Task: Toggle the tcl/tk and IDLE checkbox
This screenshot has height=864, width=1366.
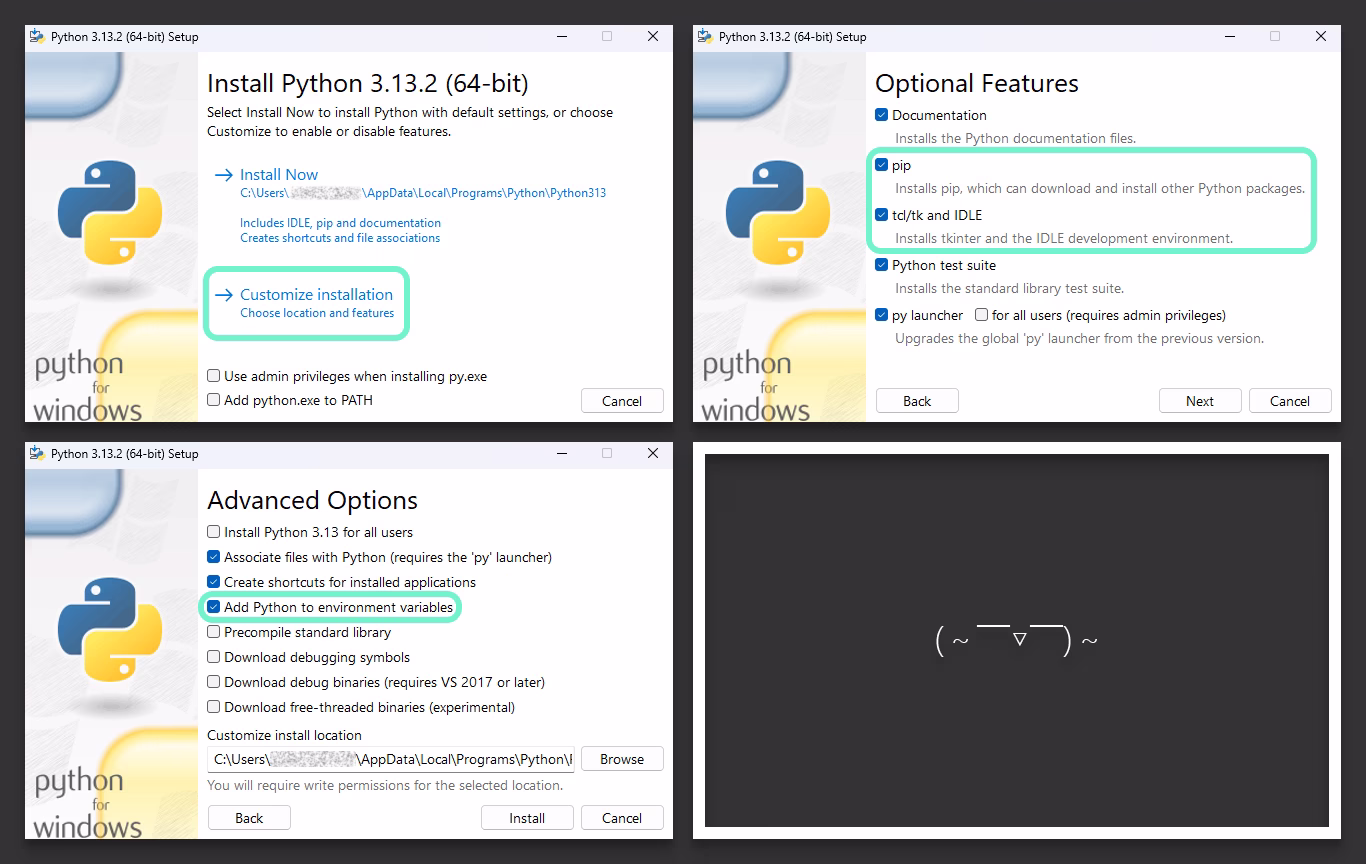Action: tap(881, 215)
